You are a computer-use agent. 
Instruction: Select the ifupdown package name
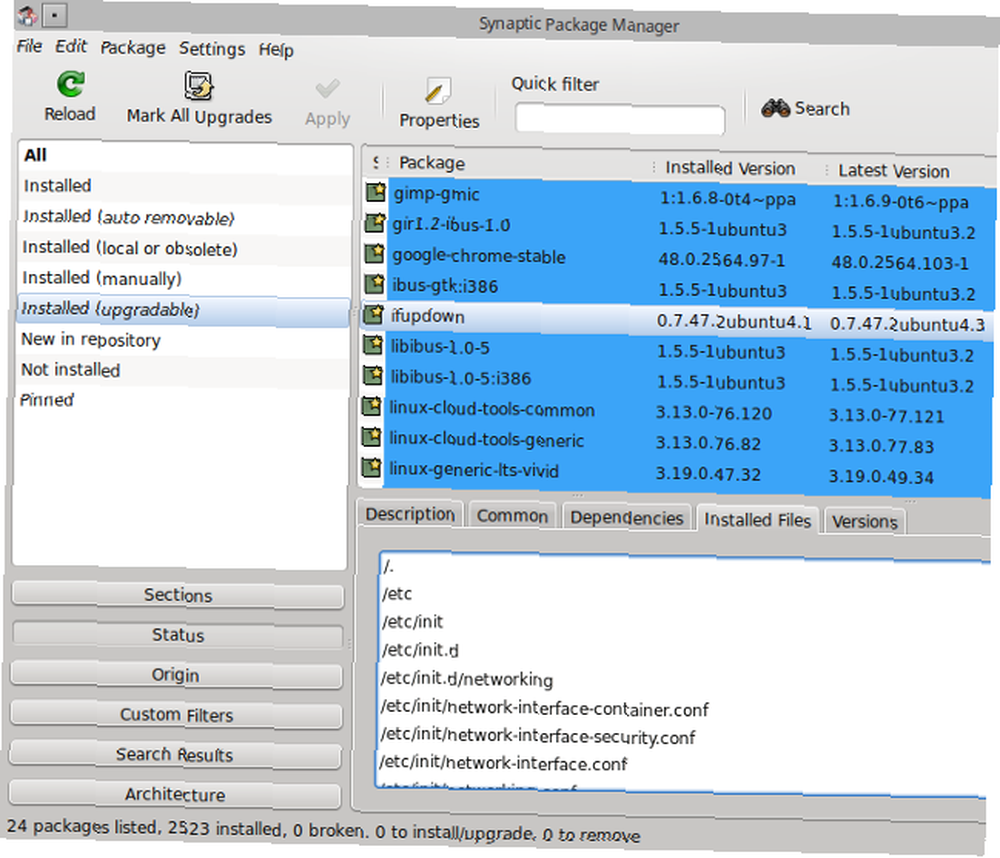pos(427,316)
